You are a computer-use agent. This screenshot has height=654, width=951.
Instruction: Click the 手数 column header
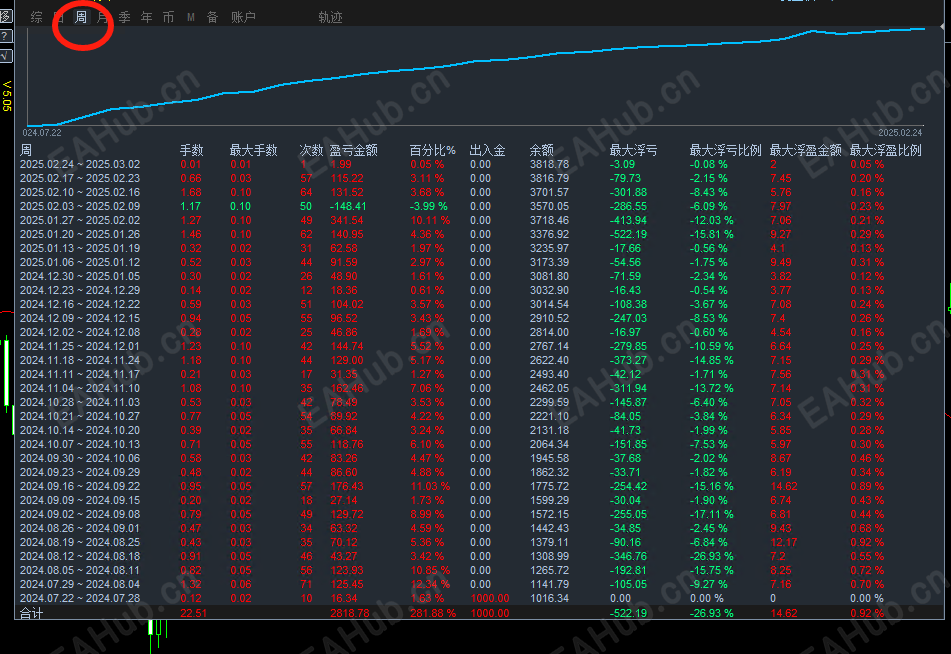coord(192,150)
